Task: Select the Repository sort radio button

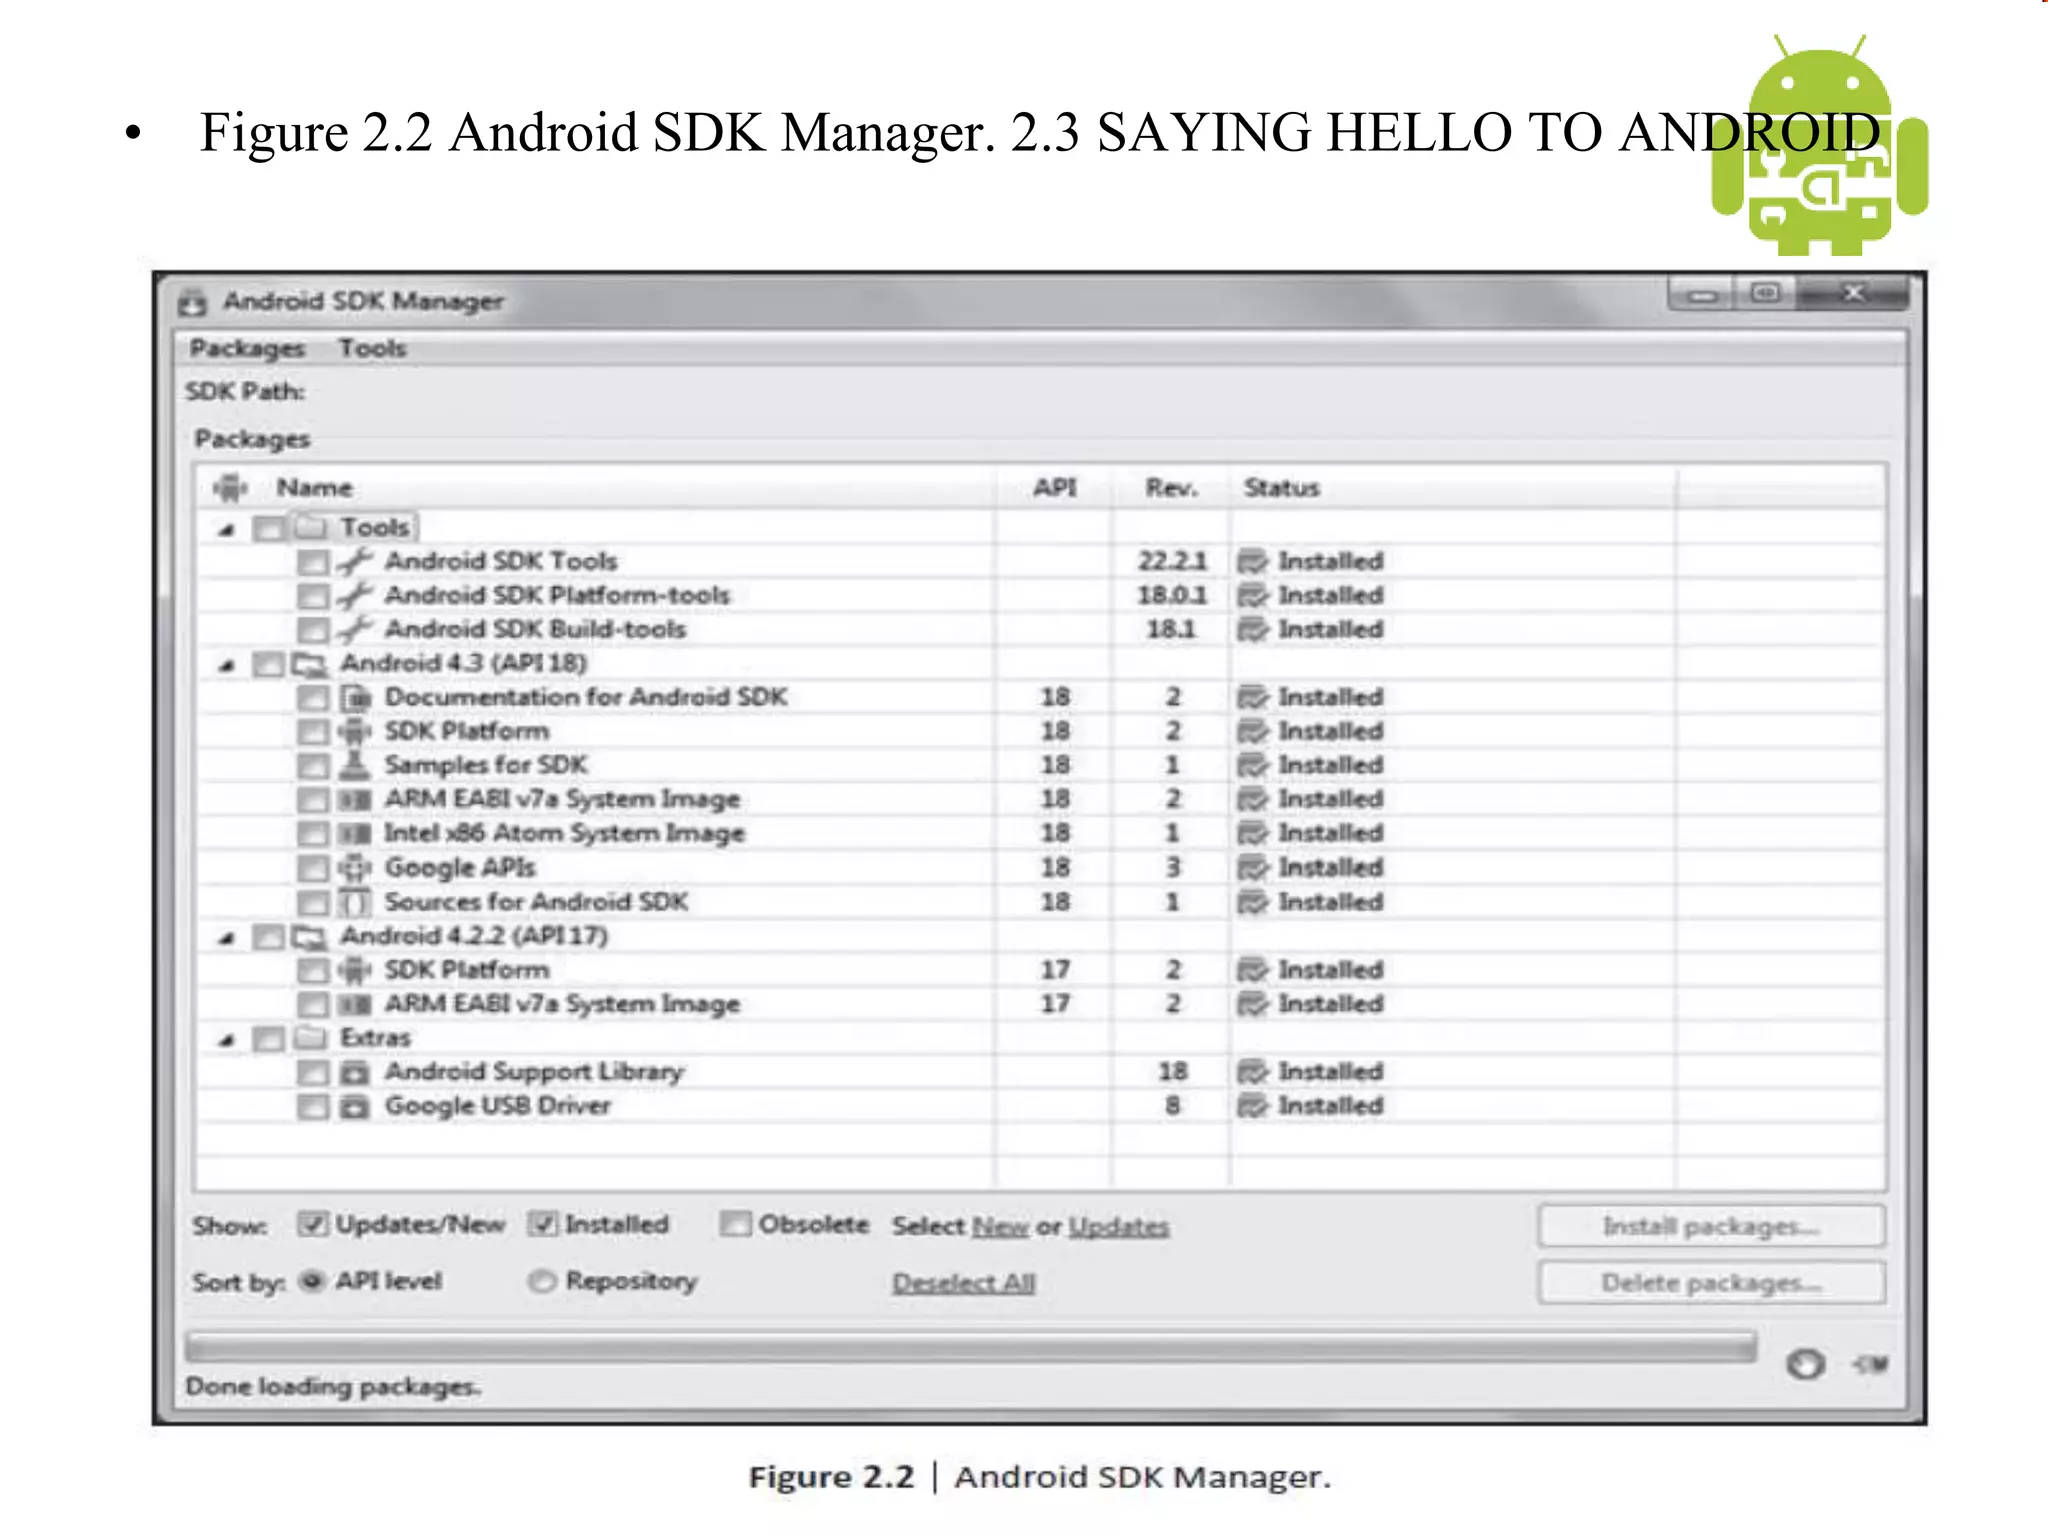Action: pos(541,1281)
